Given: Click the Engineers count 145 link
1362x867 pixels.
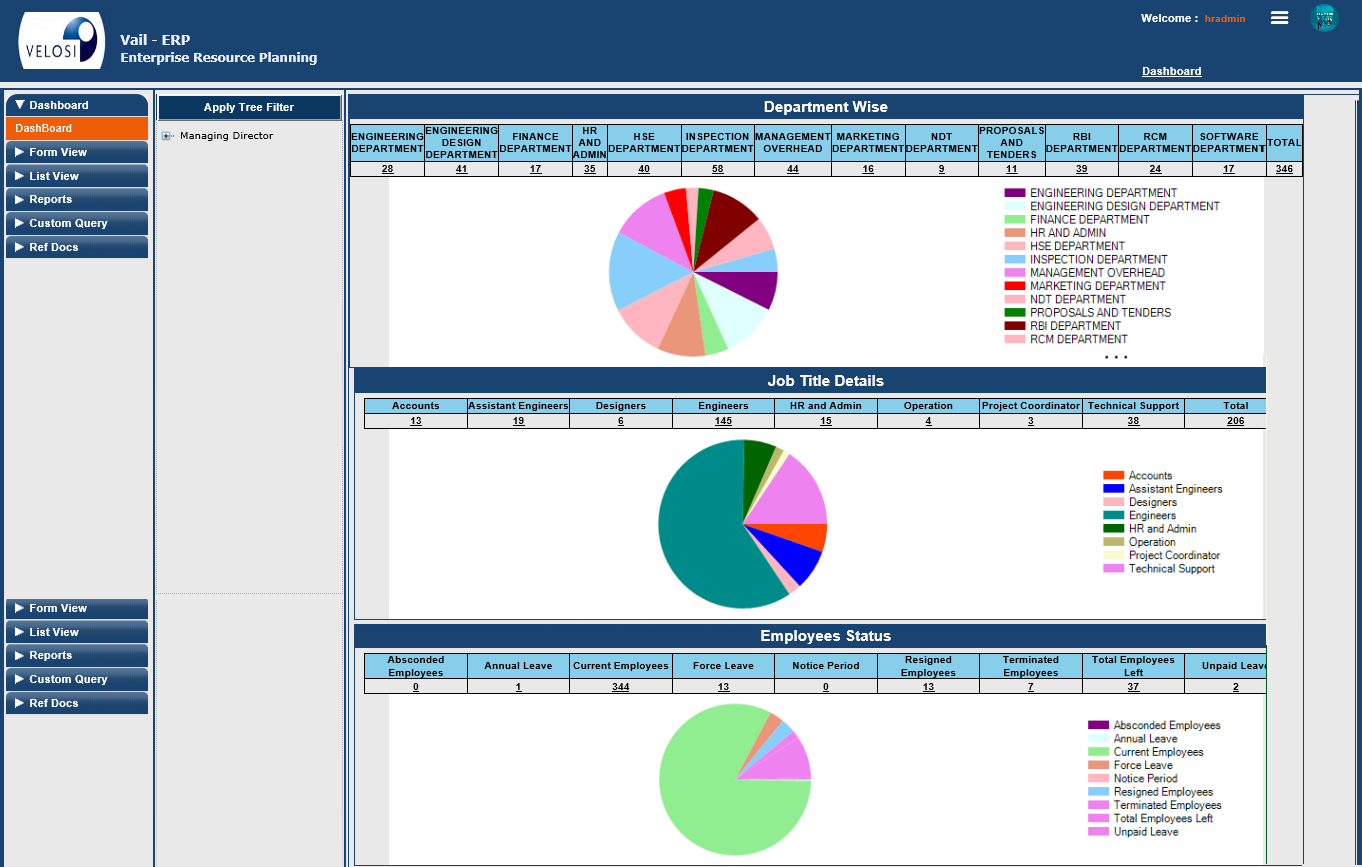Looking at the screenshot, I should point(723,421).
